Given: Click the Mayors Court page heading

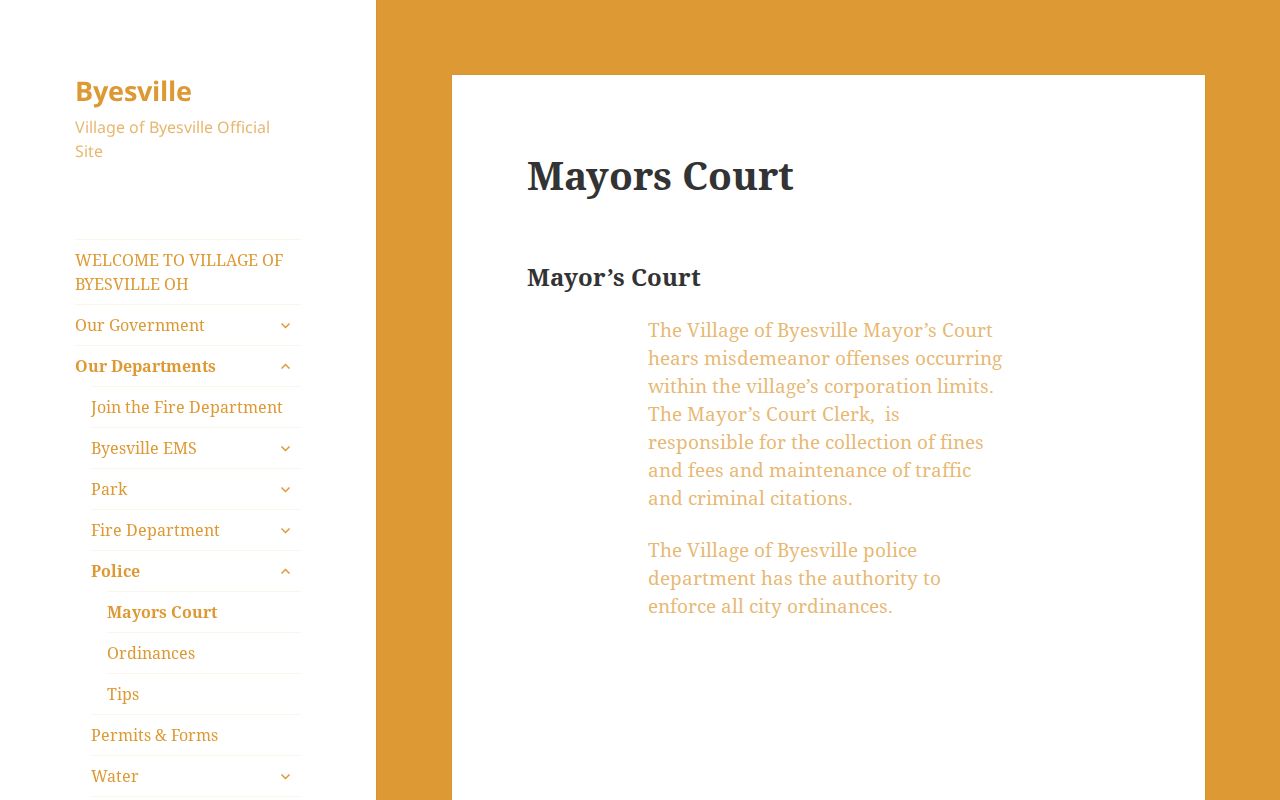Looking at the screenshot, I should (x=660, y=176).
